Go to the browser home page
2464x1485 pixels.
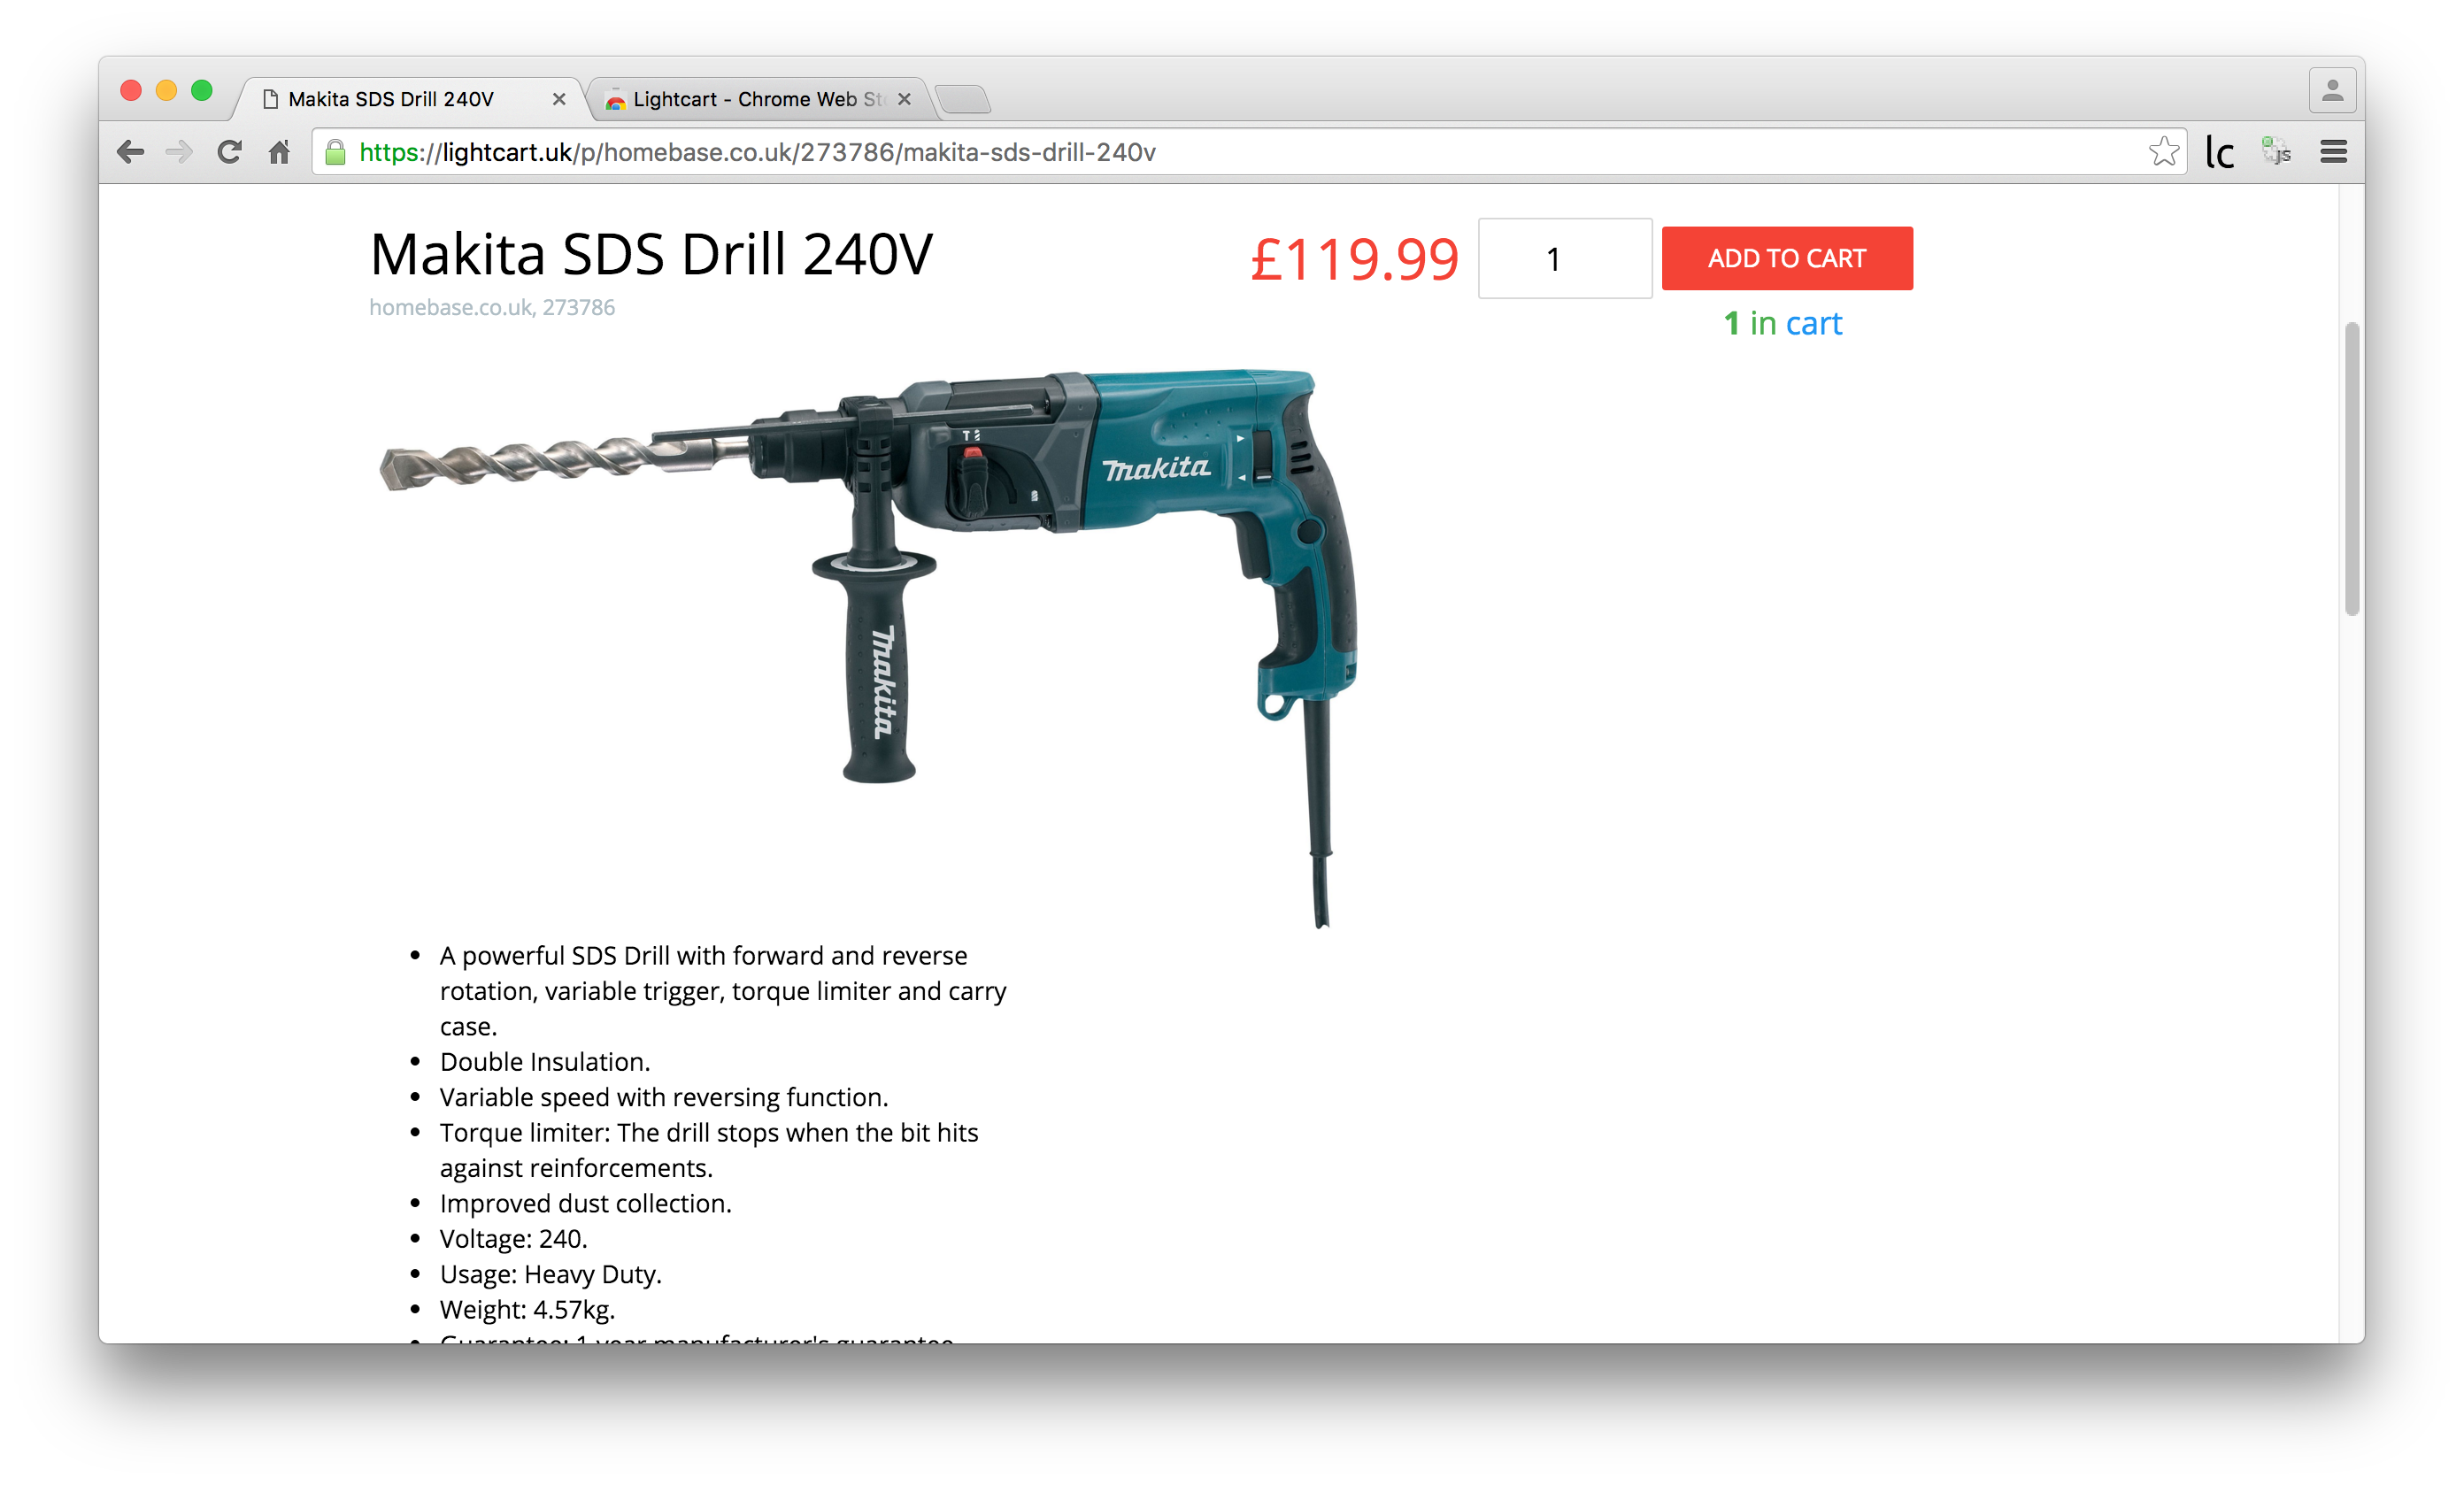pyautogui.click(x=279, y=152)
